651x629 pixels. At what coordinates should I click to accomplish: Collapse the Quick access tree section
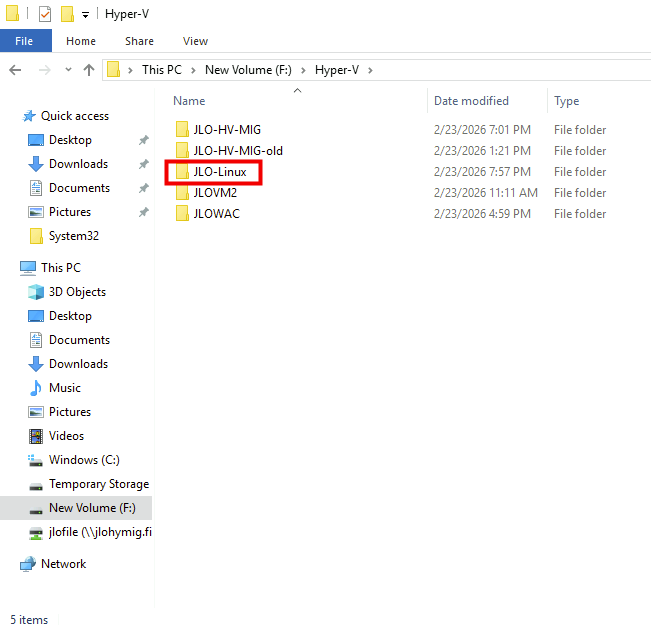[x=11, y=116]
